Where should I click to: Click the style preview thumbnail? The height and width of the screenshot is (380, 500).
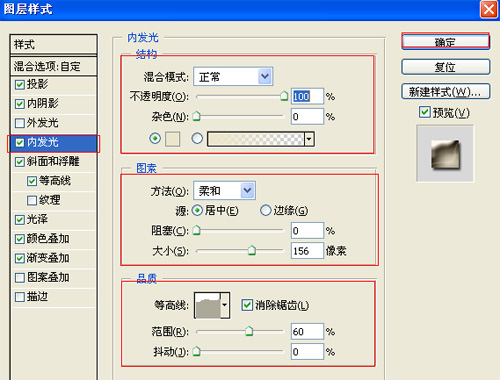(445, 154)
